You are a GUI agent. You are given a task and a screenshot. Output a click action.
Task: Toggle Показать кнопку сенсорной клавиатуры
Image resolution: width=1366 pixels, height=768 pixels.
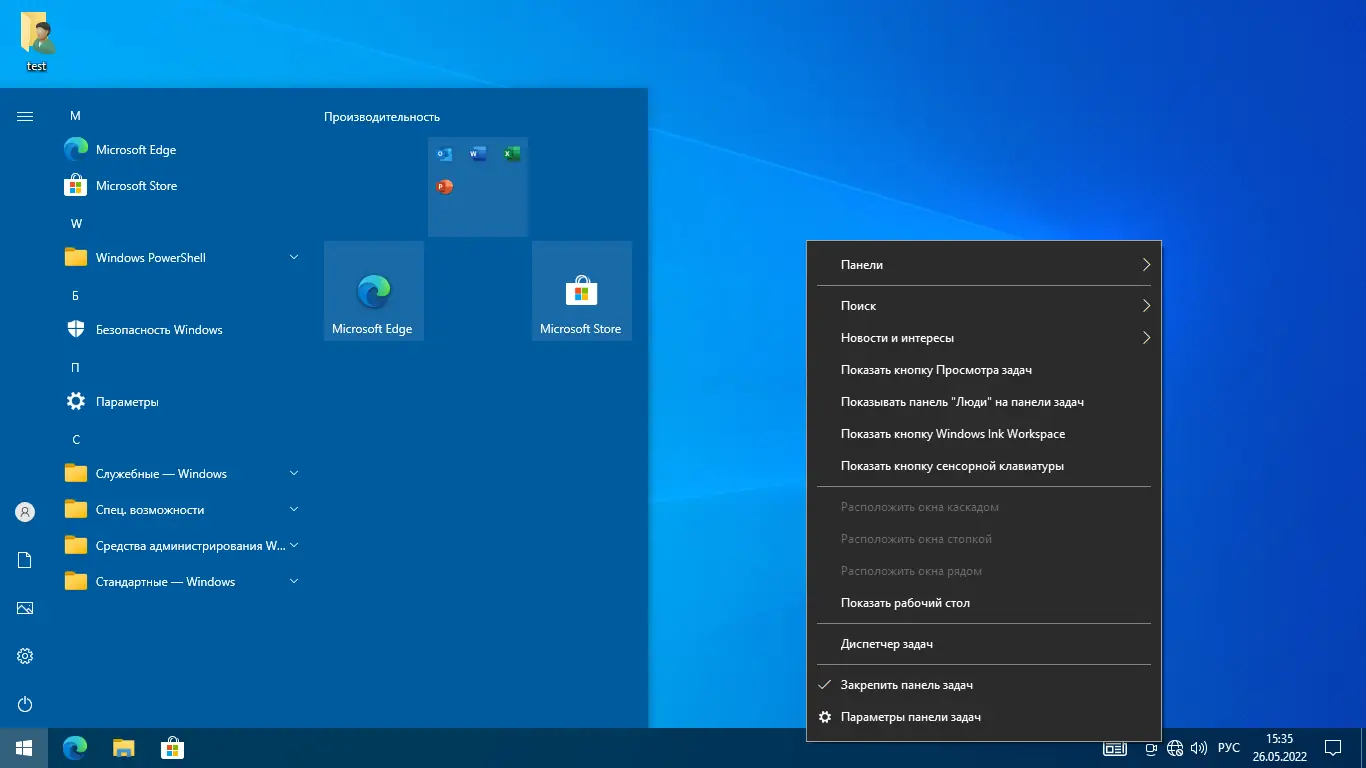coord(984,466)
